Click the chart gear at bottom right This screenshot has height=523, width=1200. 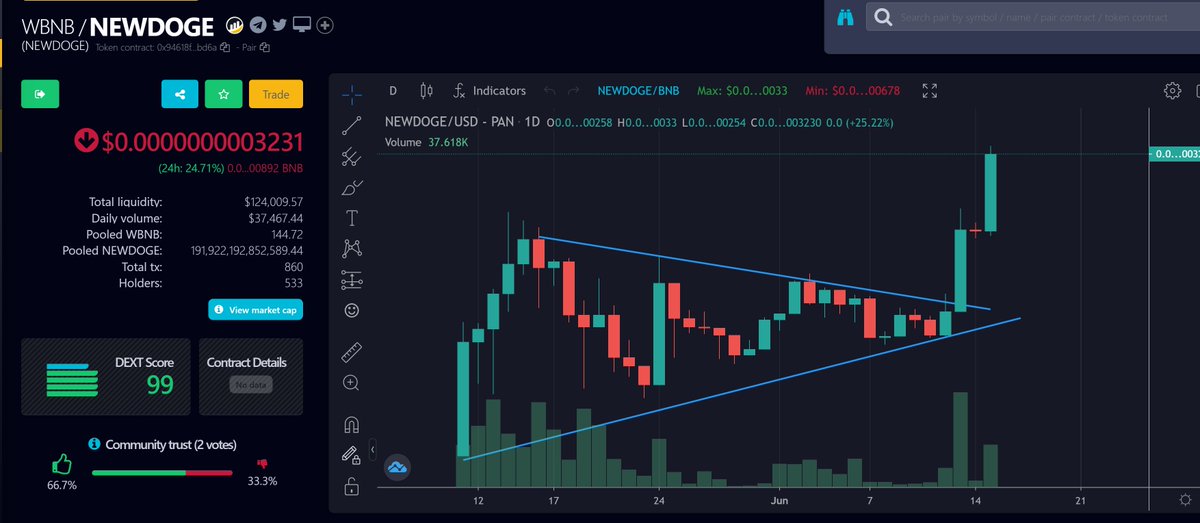coord(1185,499)
